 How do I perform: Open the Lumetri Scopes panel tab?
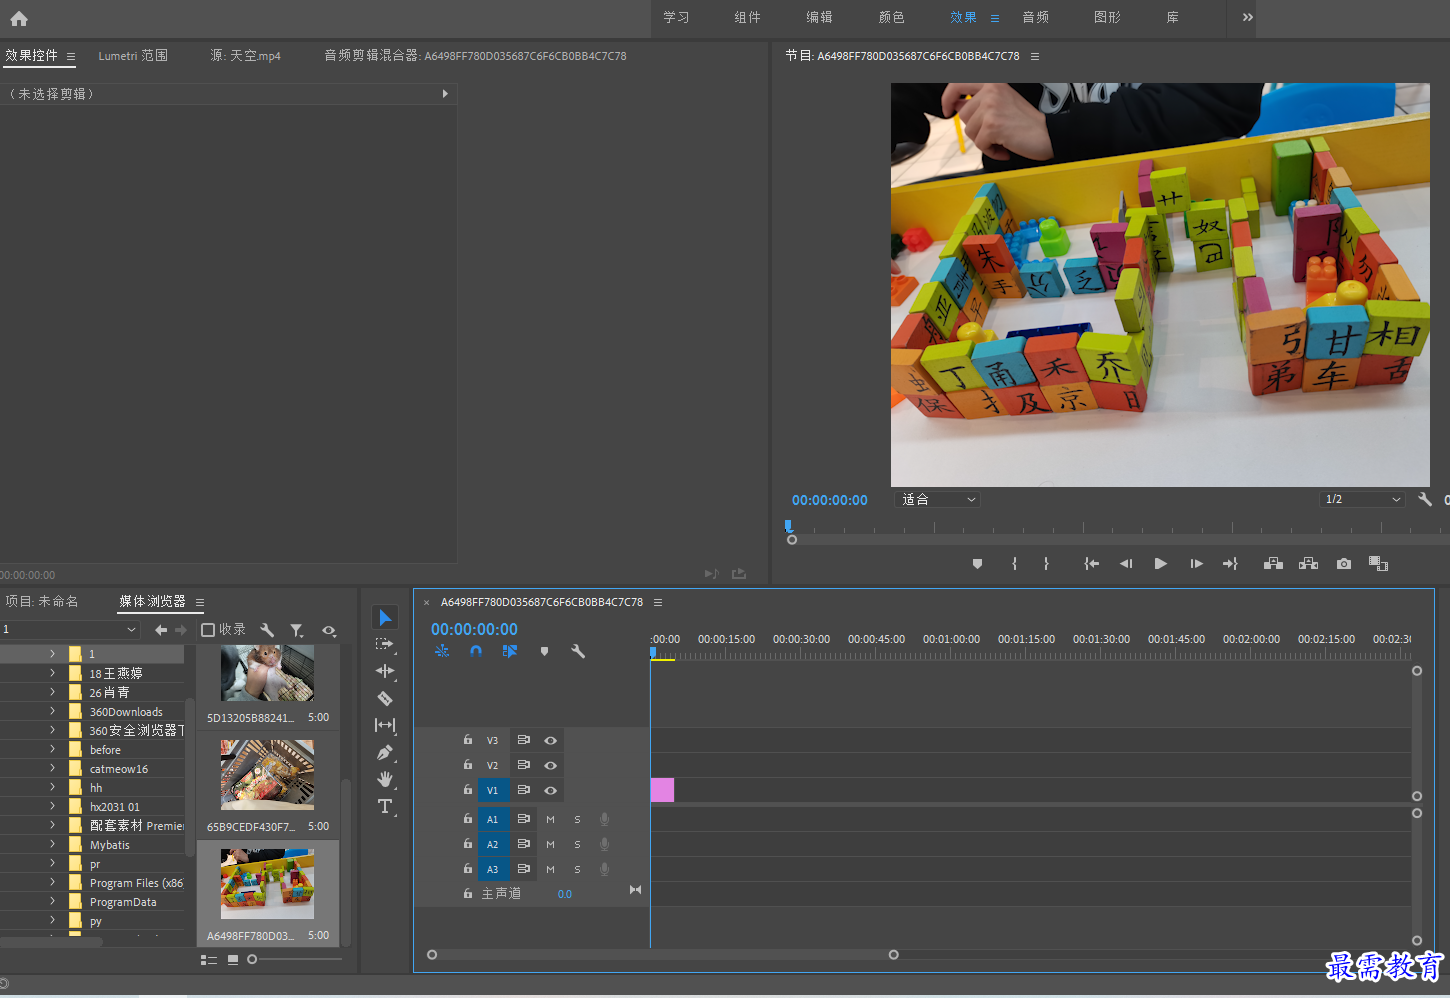[133, 56]
